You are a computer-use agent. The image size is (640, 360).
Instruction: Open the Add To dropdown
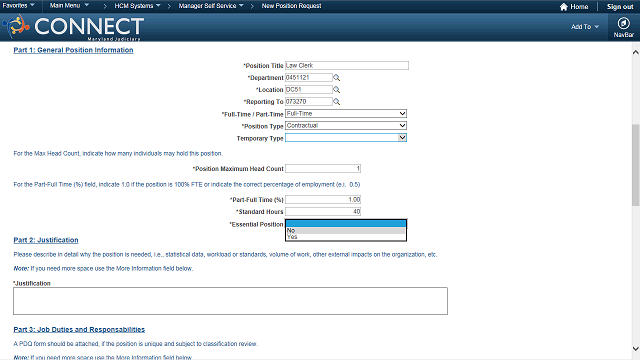[585, 27]
